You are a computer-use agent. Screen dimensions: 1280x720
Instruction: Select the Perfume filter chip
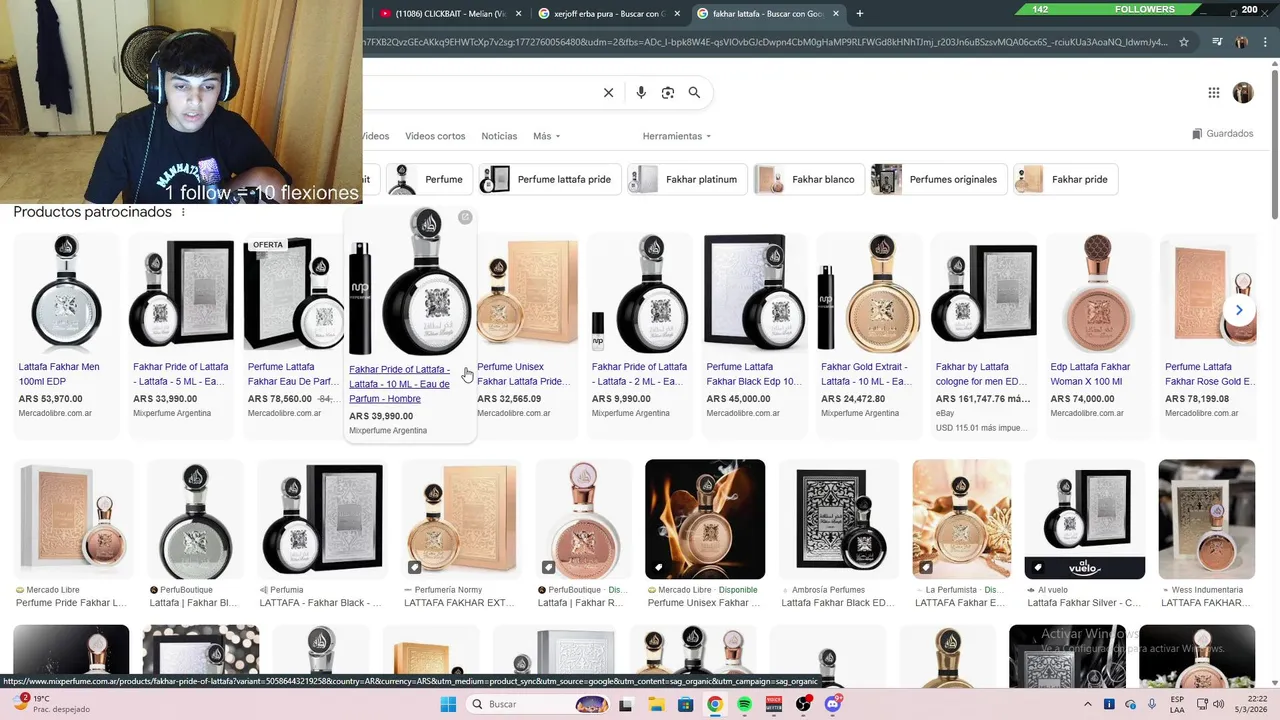(430, 179)
